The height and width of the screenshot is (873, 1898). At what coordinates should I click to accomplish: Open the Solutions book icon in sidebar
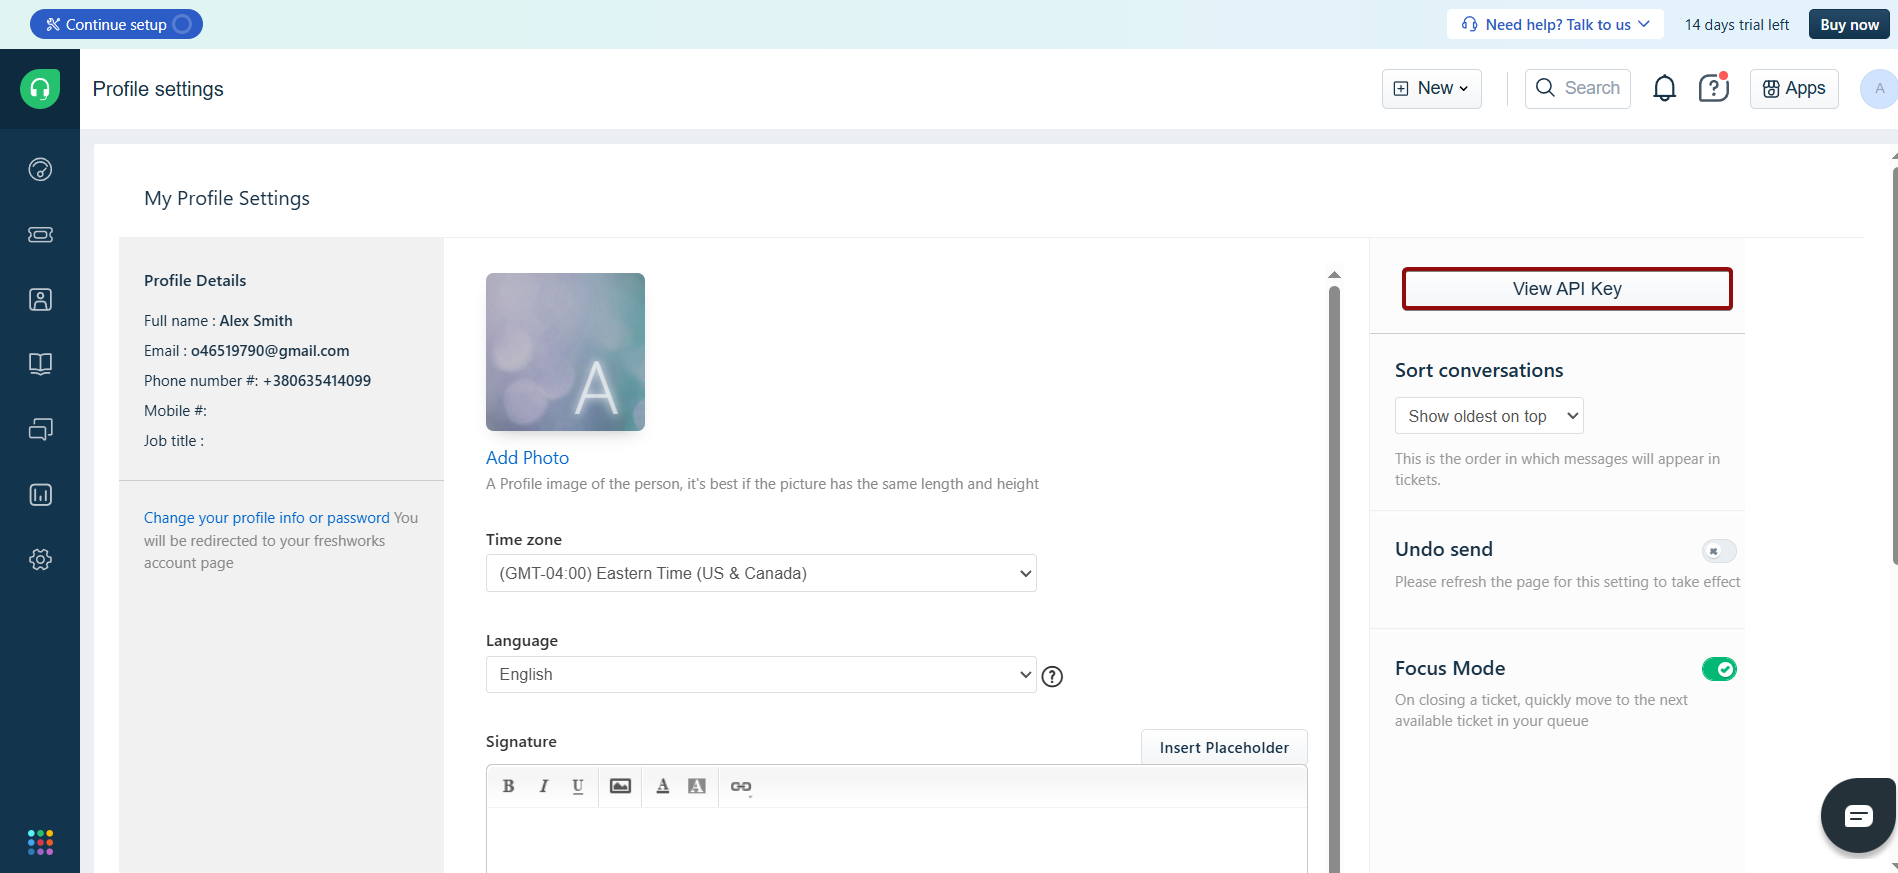coord(40,364)
